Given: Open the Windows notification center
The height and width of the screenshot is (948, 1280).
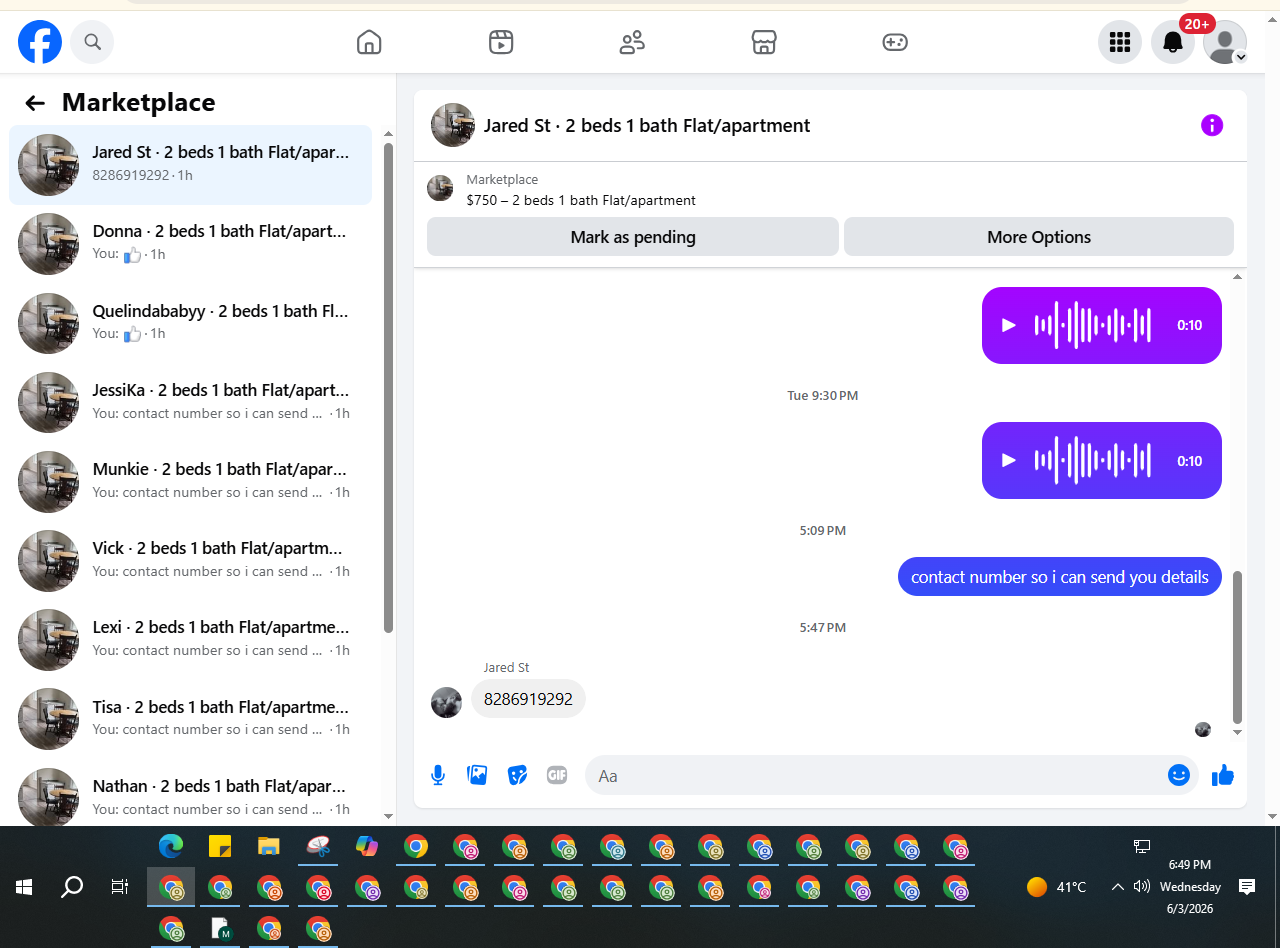Looking at the screenshot, I should coord(1247,887).
